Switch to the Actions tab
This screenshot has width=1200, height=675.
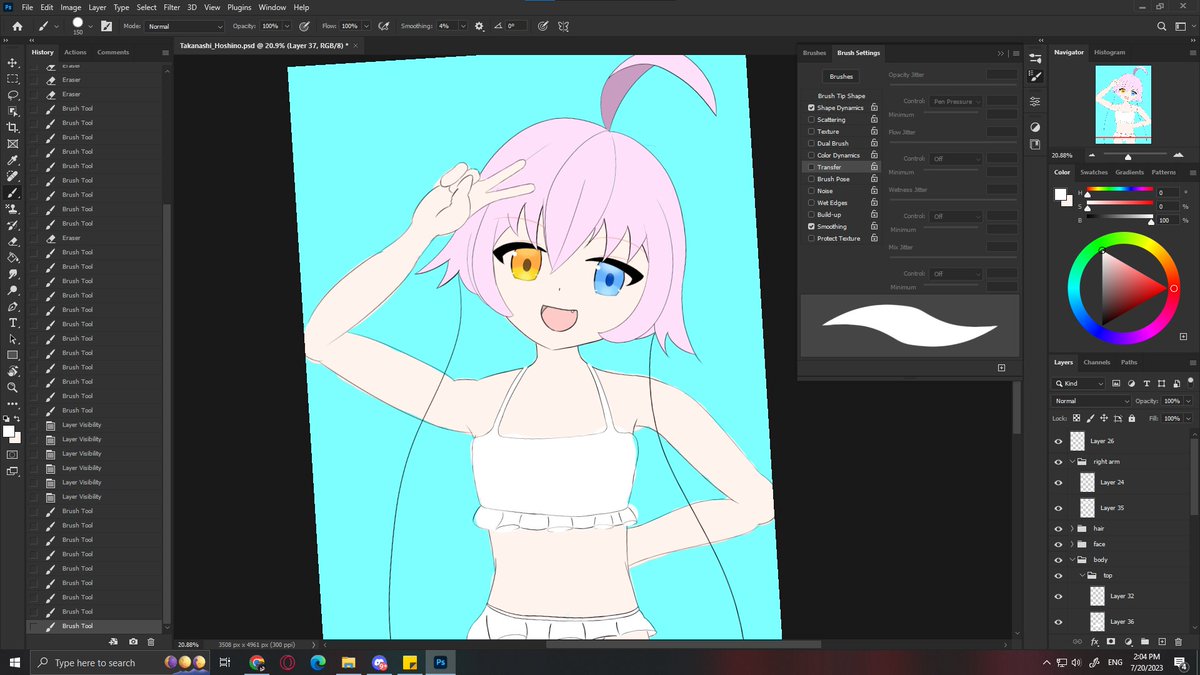[75, 52]
